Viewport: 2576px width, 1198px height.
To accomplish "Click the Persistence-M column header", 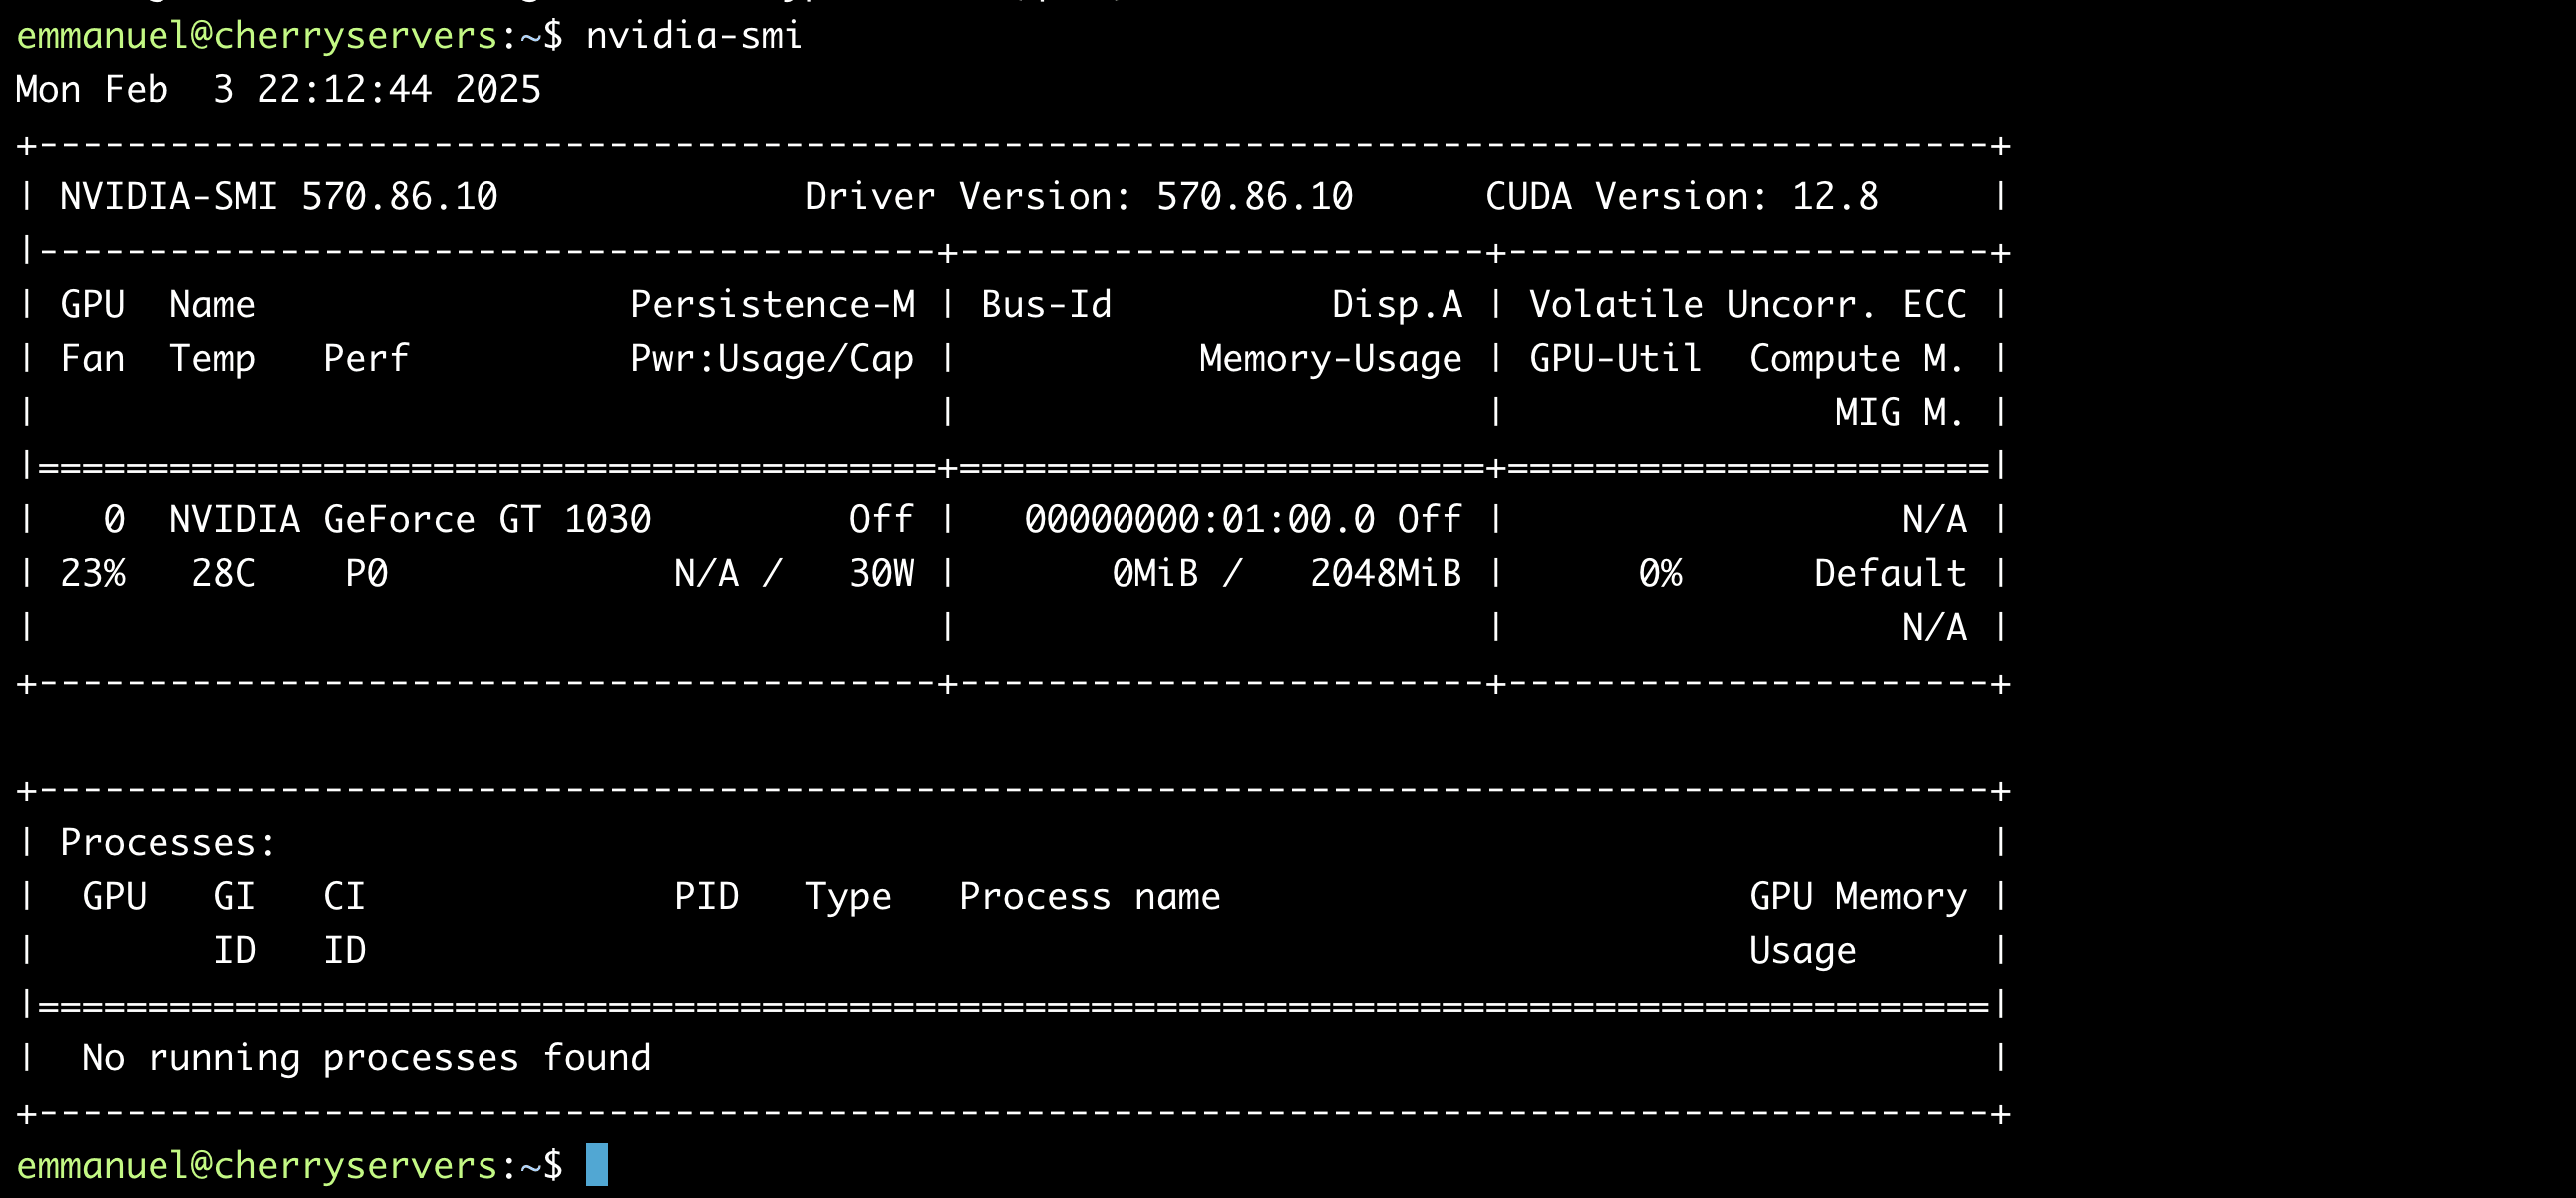I will pyautogui.click(x=775, y=304).
